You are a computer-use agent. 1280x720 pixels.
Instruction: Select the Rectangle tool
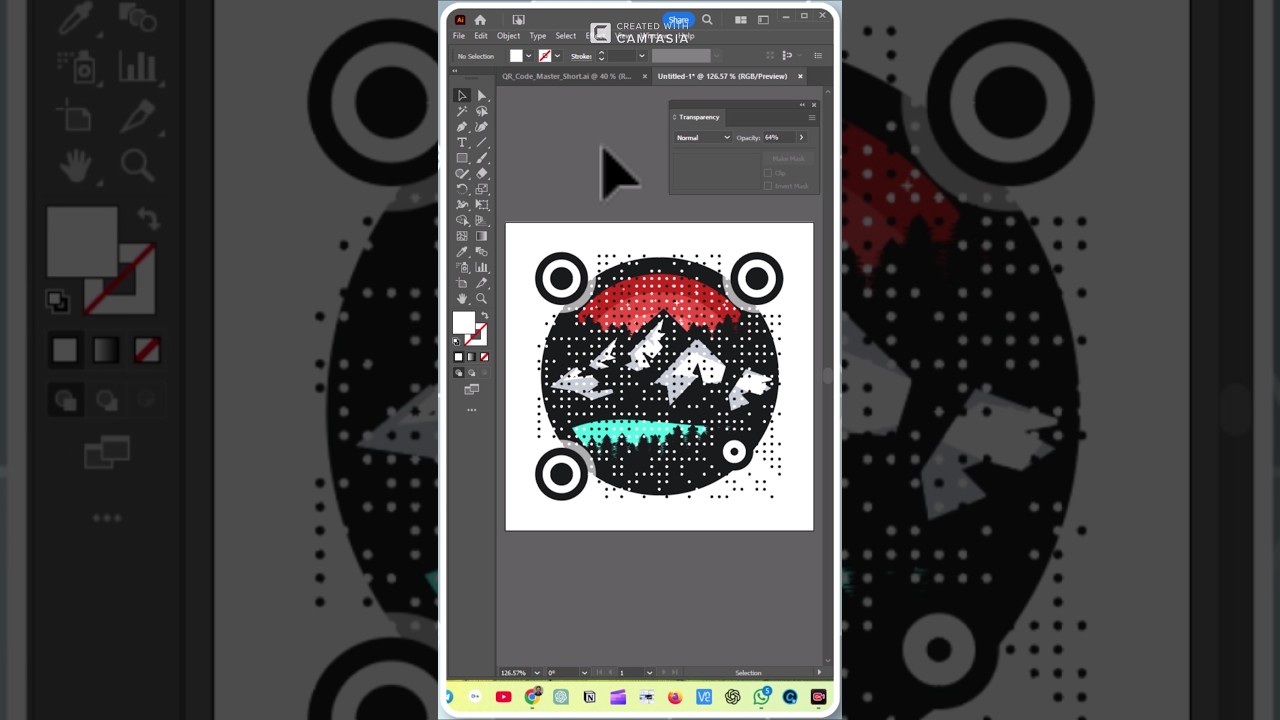click(x=462, y=158)
